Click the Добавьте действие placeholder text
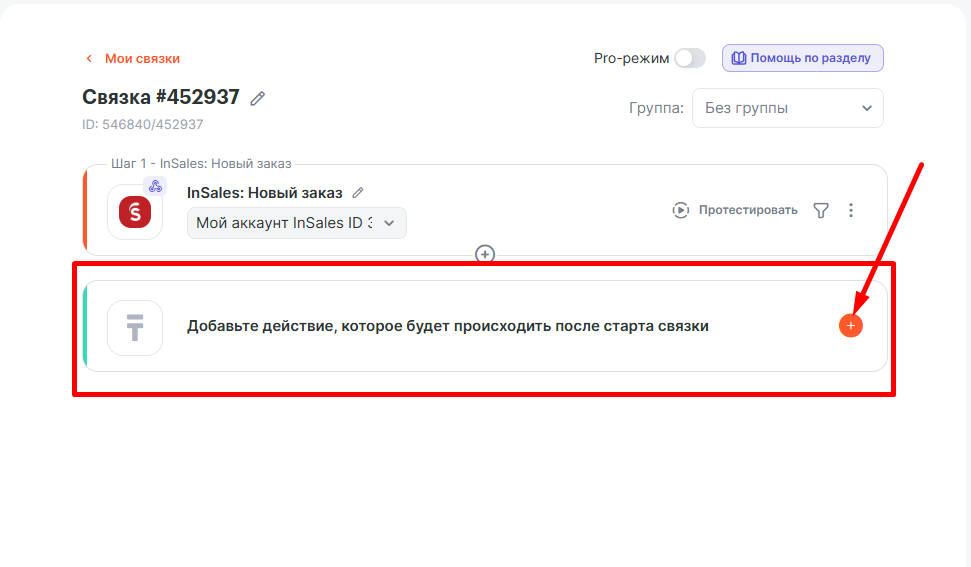Viewport: 971px width, 567px height. 447,326
